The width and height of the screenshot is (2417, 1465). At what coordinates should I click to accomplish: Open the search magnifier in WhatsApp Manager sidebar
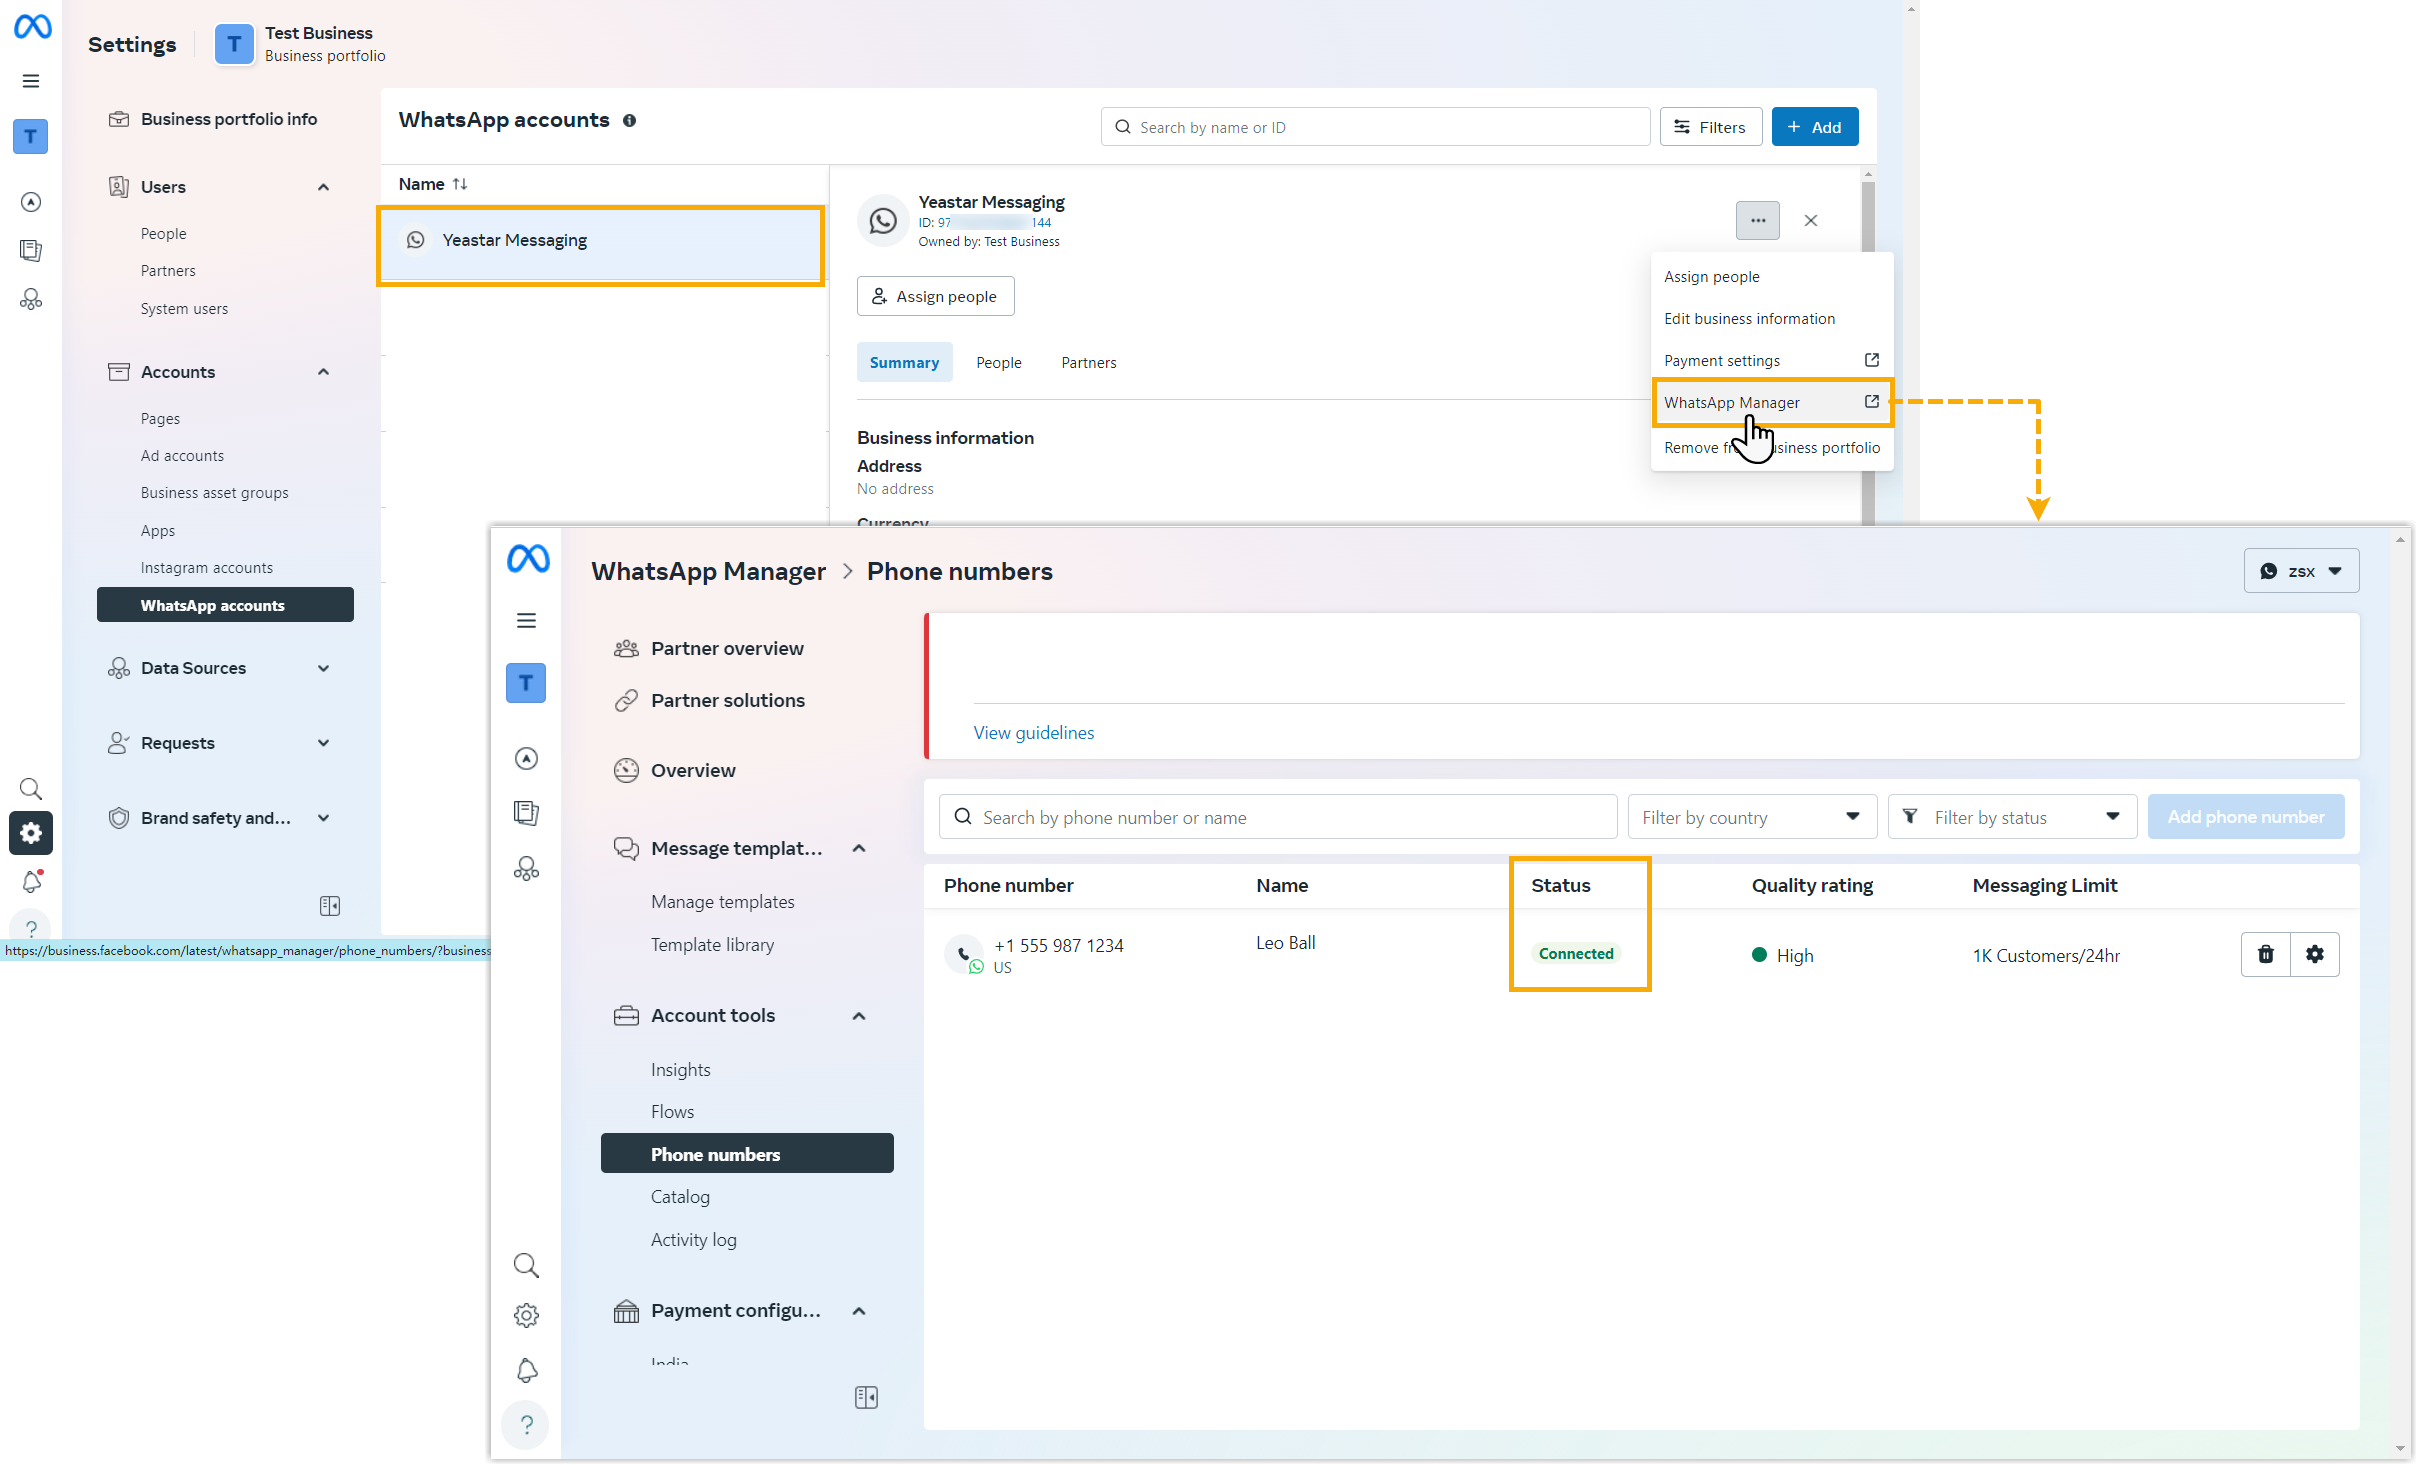pos(526,1265)
